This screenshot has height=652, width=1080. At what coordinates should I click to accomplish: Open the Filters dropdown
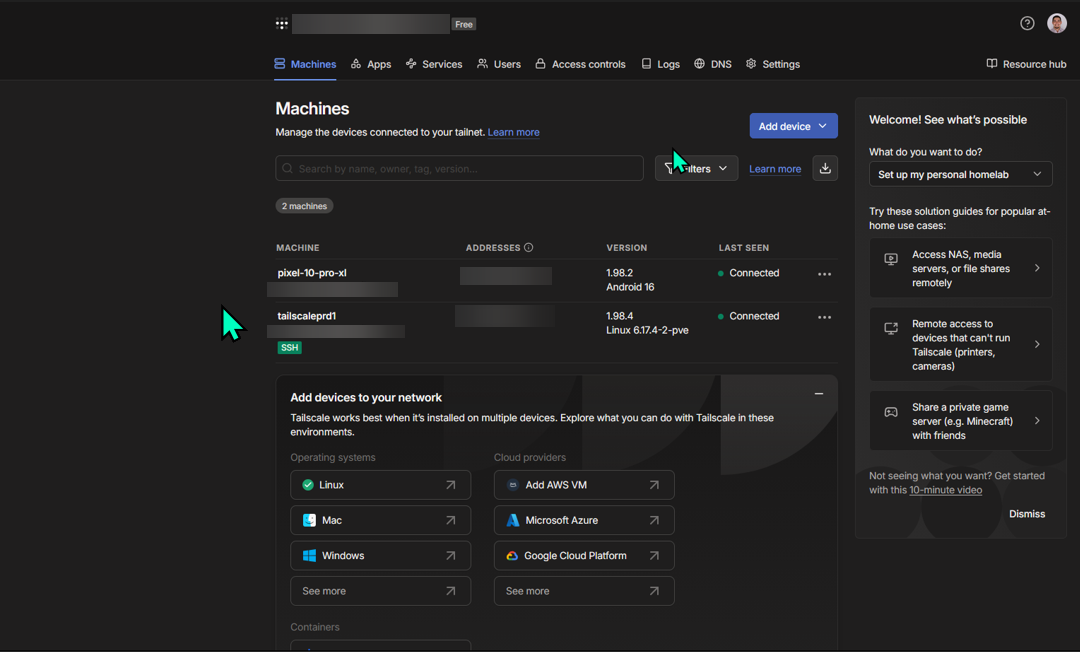click(696, 168)
